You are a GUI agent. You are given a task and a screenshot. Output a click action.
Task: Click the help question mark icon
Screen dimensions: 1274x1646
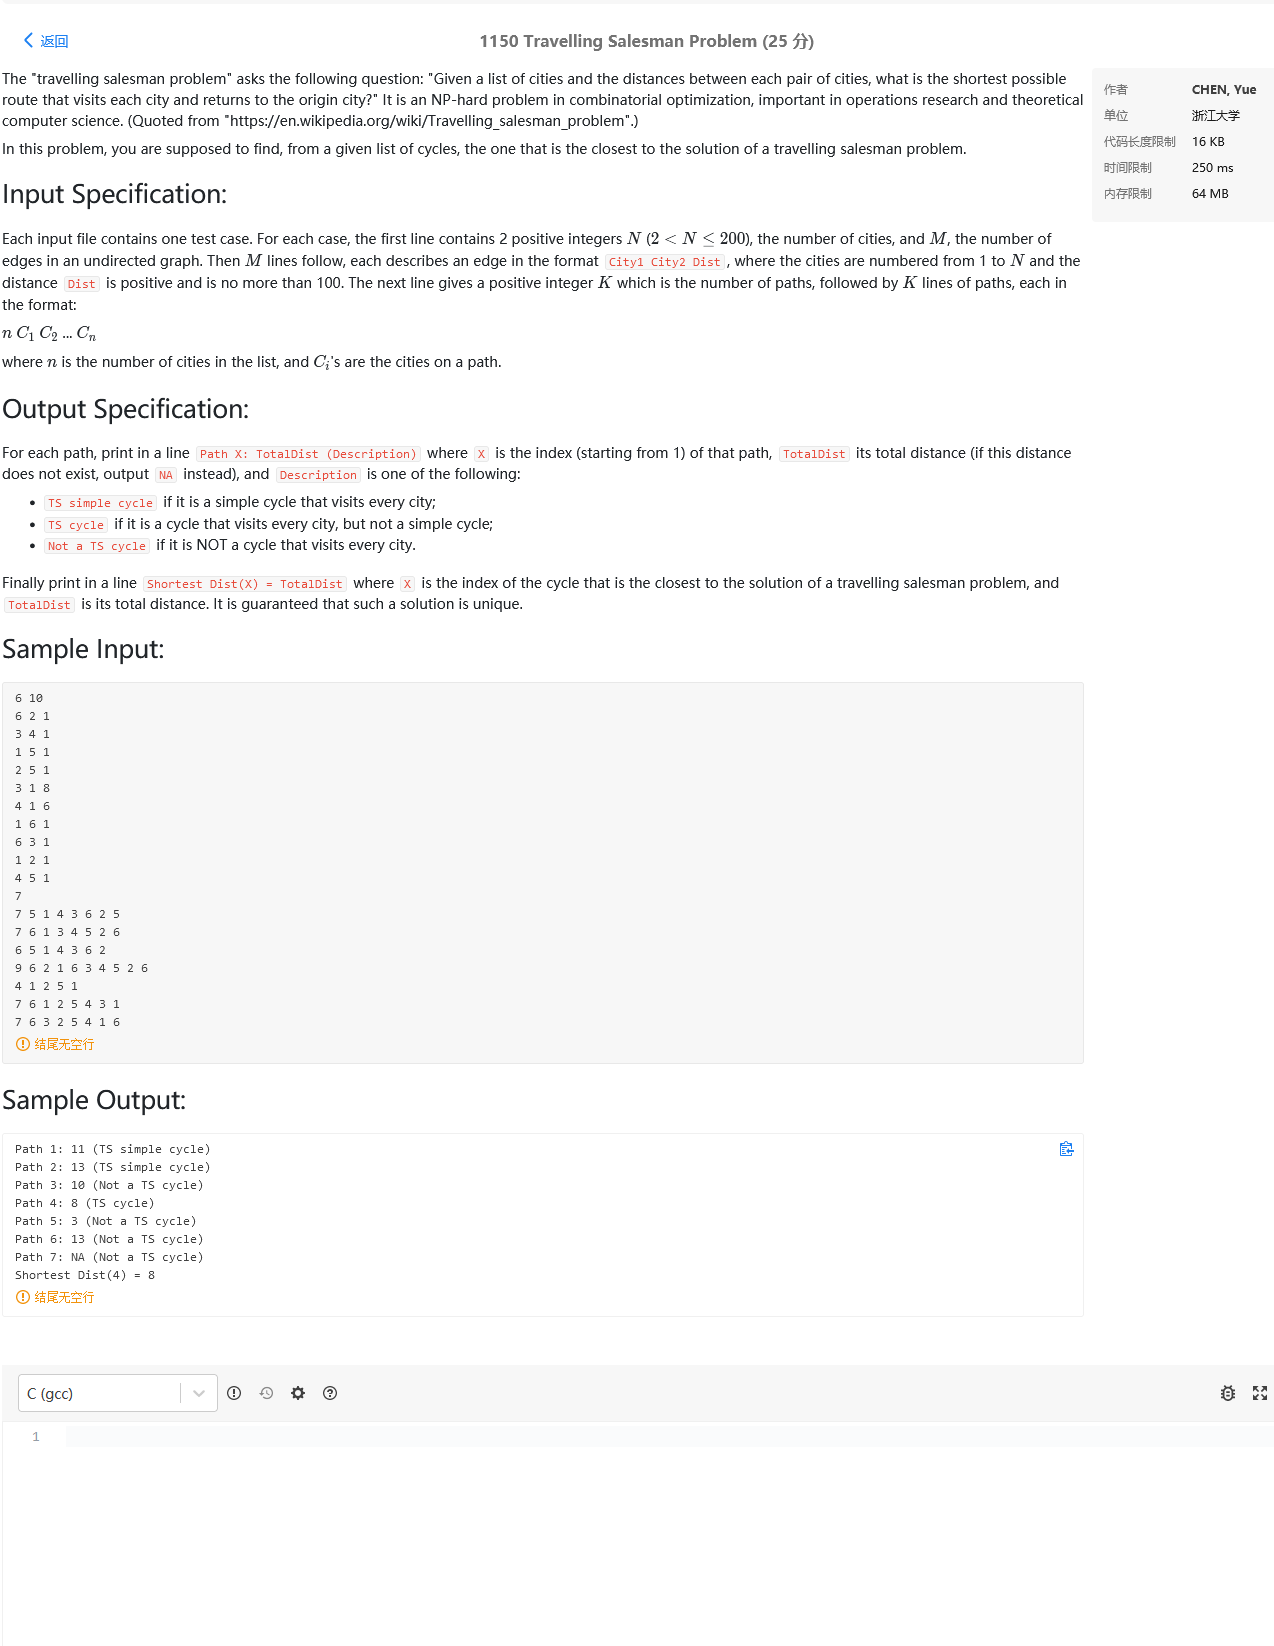[330, 1393]
